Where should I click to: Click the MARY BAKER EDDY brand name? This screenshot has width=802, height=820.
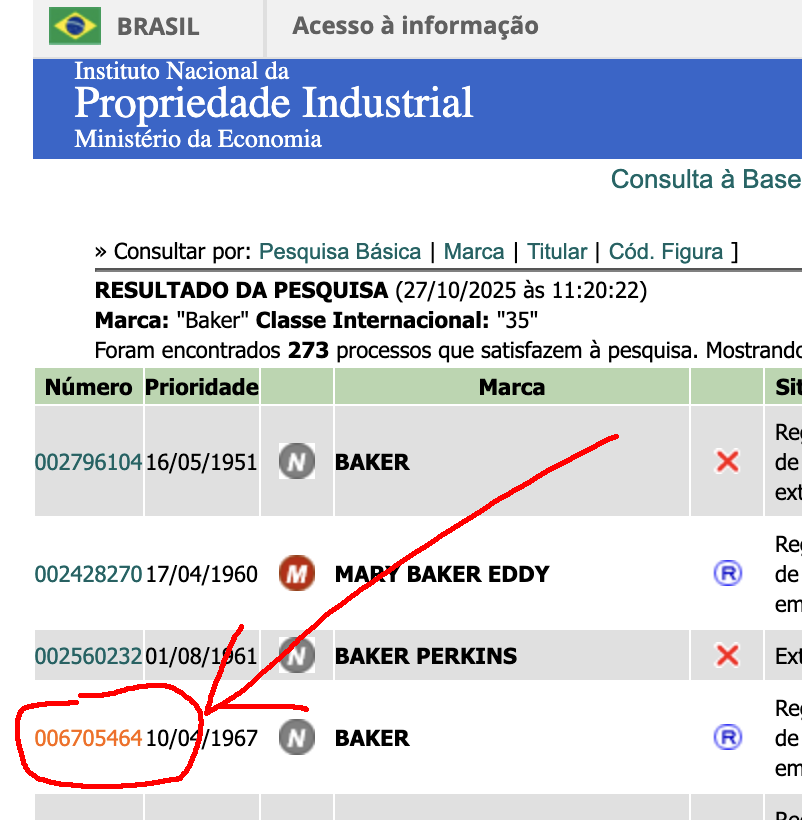442,574
